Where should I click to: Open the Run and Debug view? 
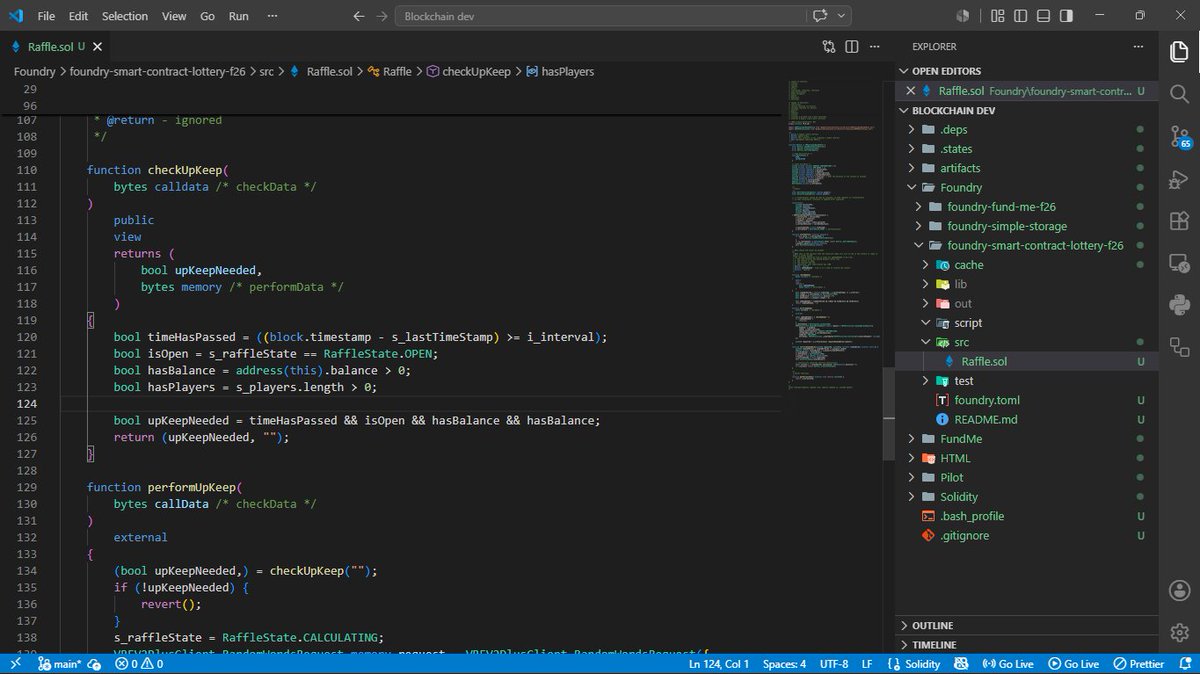click(1179, 179)
